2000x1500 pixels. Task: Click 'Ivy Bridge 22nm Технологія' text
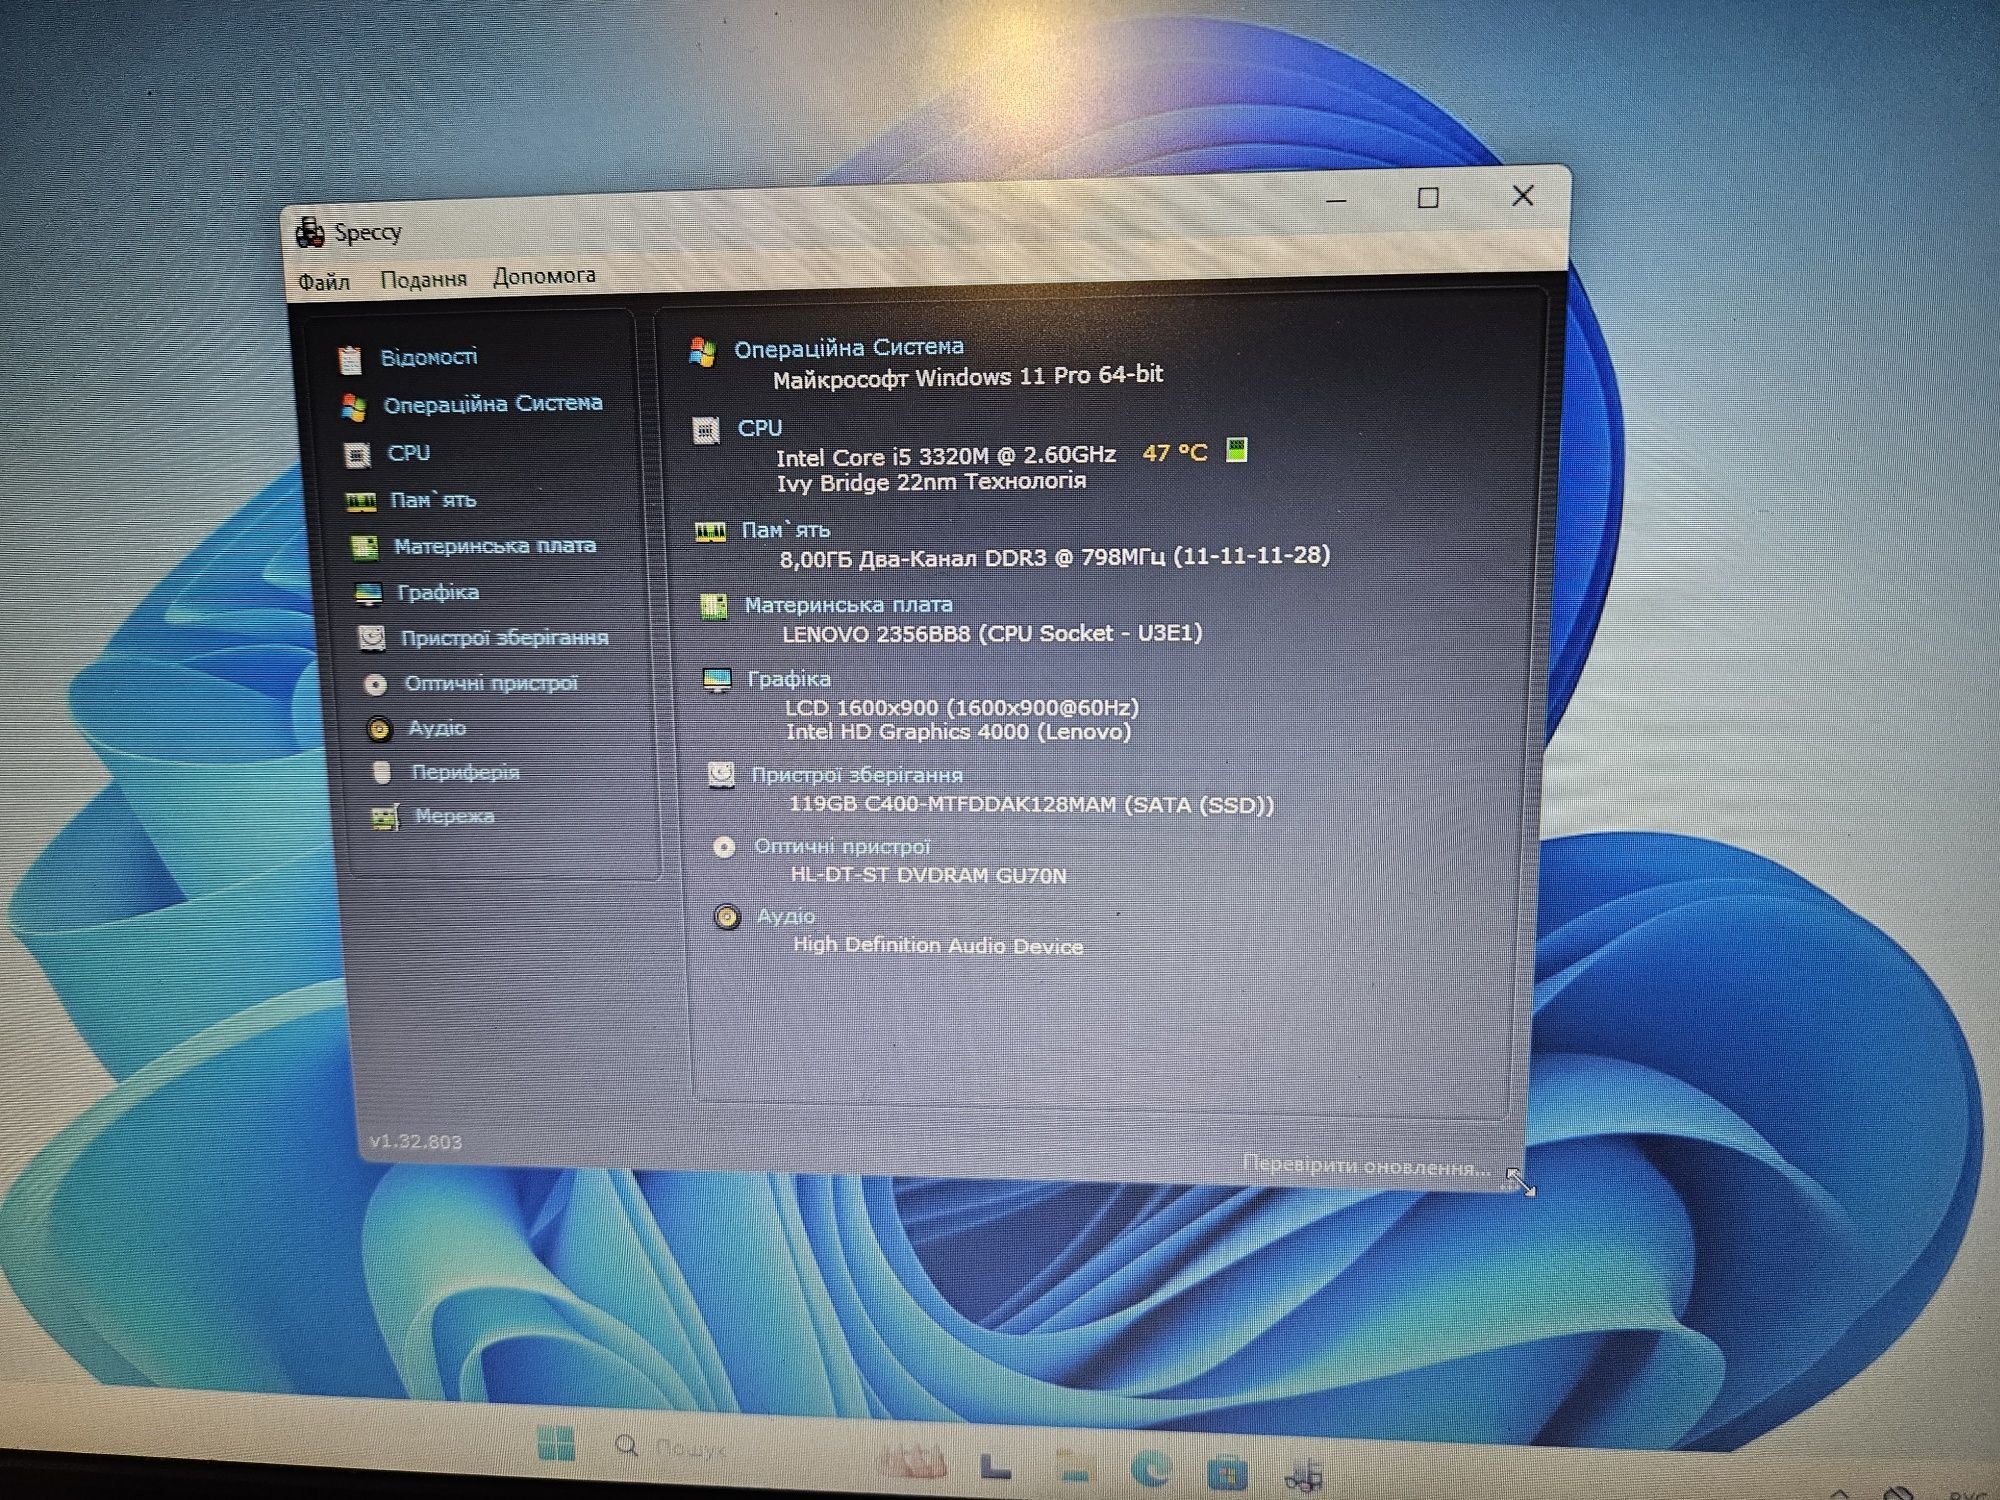pos(931,482)
